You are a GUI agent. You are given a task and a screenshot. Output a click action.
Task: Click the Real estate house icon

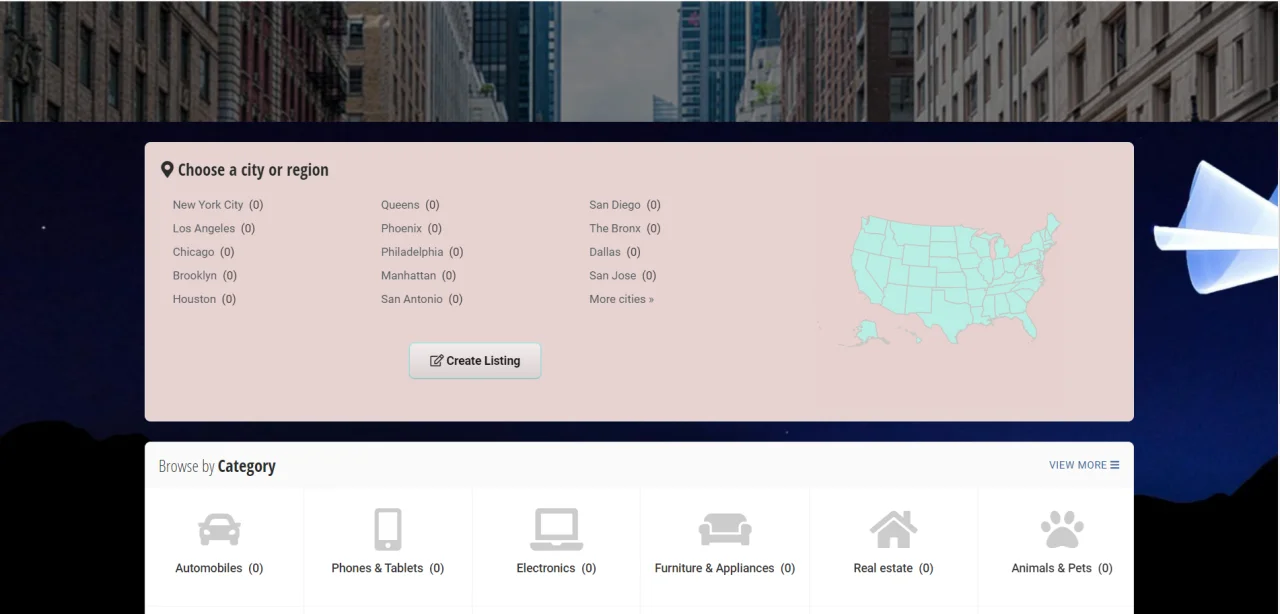(x=894, y=529)
